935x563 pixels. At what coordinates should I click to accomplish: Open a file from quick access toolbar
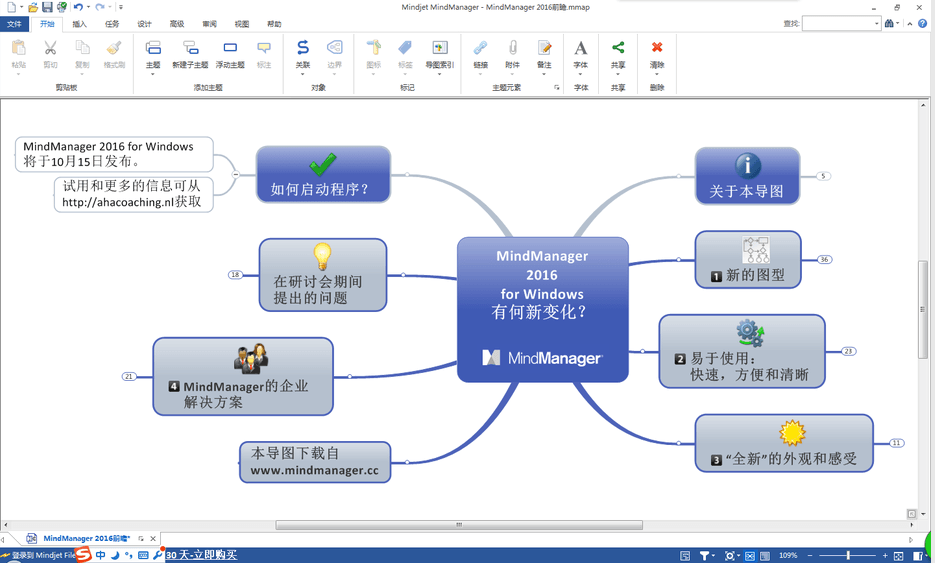pyautogui.click(x=33, y=7)
